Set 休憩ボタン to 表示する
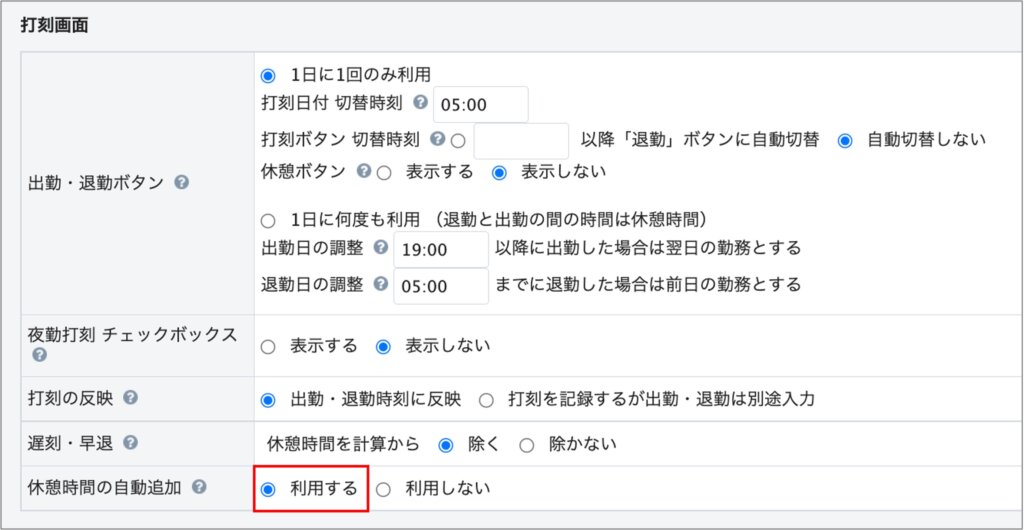The width and height of the screenshot is (1024, 530). 383,172
